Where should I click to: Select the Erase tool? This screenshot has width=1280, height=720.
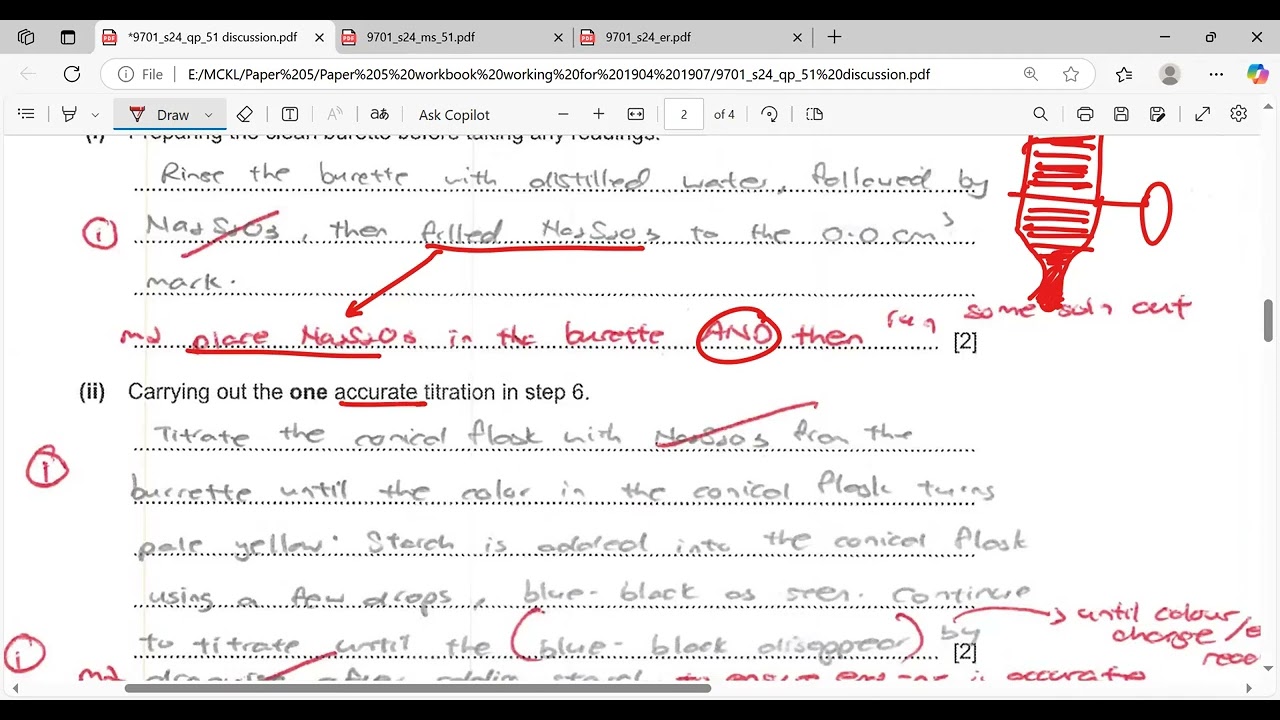pyautogui.click(x=245, y=114)
